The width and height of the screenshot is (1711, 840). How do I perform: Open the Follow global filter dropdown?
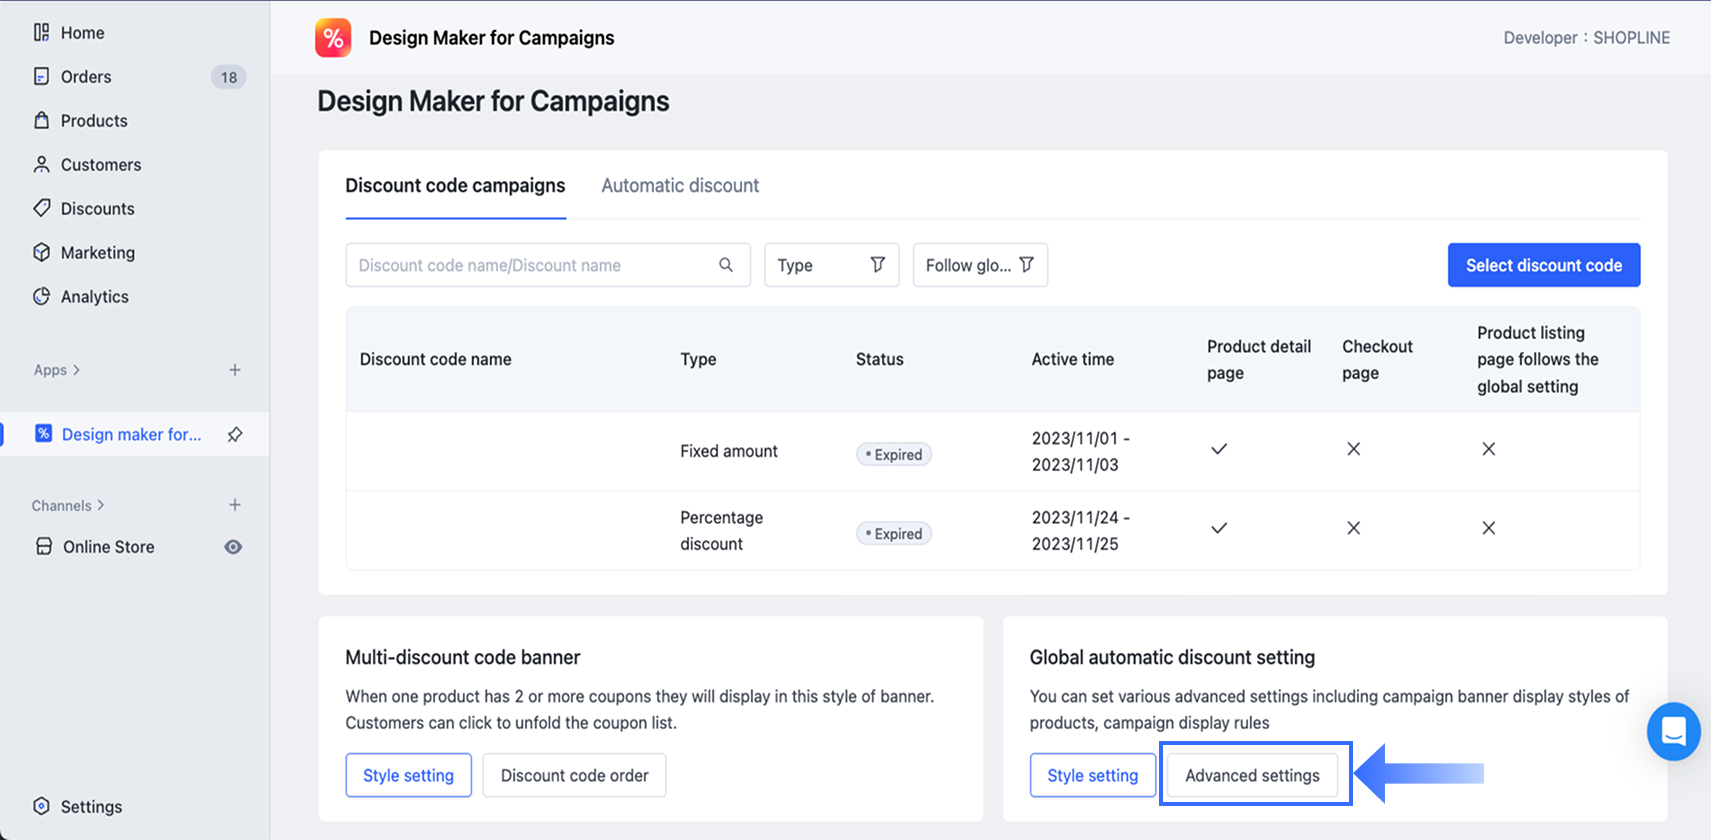[979, 265]
